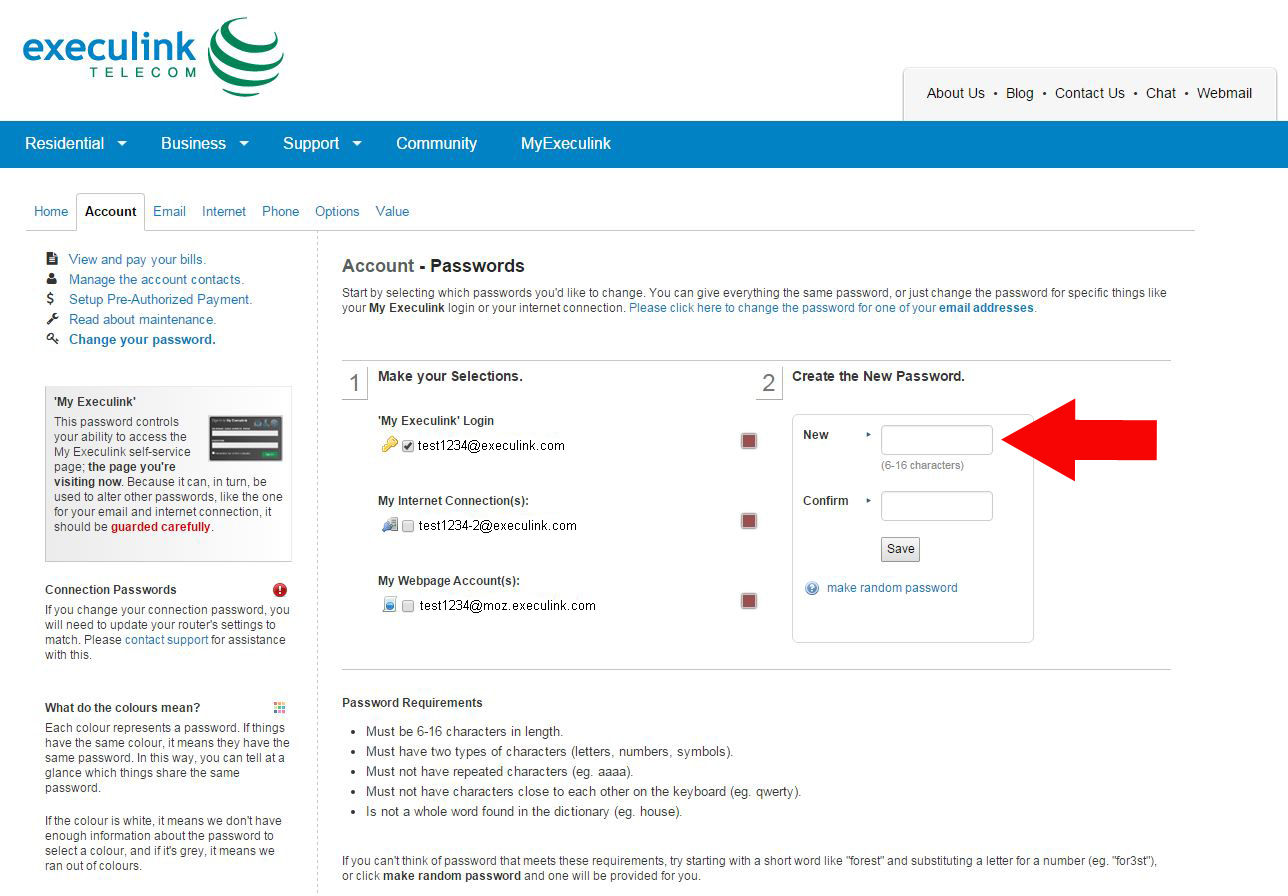Click into the New password field
Viewport: 1288px width, 896px height.
tap(937, 440)
